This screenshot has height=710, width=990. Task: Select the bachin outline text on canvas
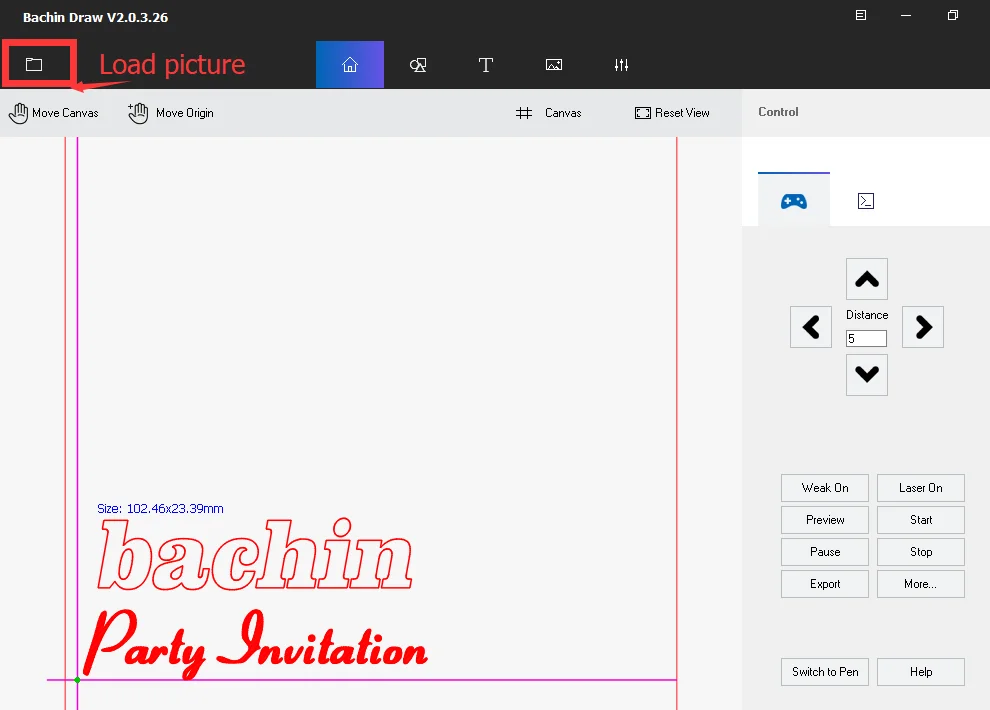tap(255, 555)
